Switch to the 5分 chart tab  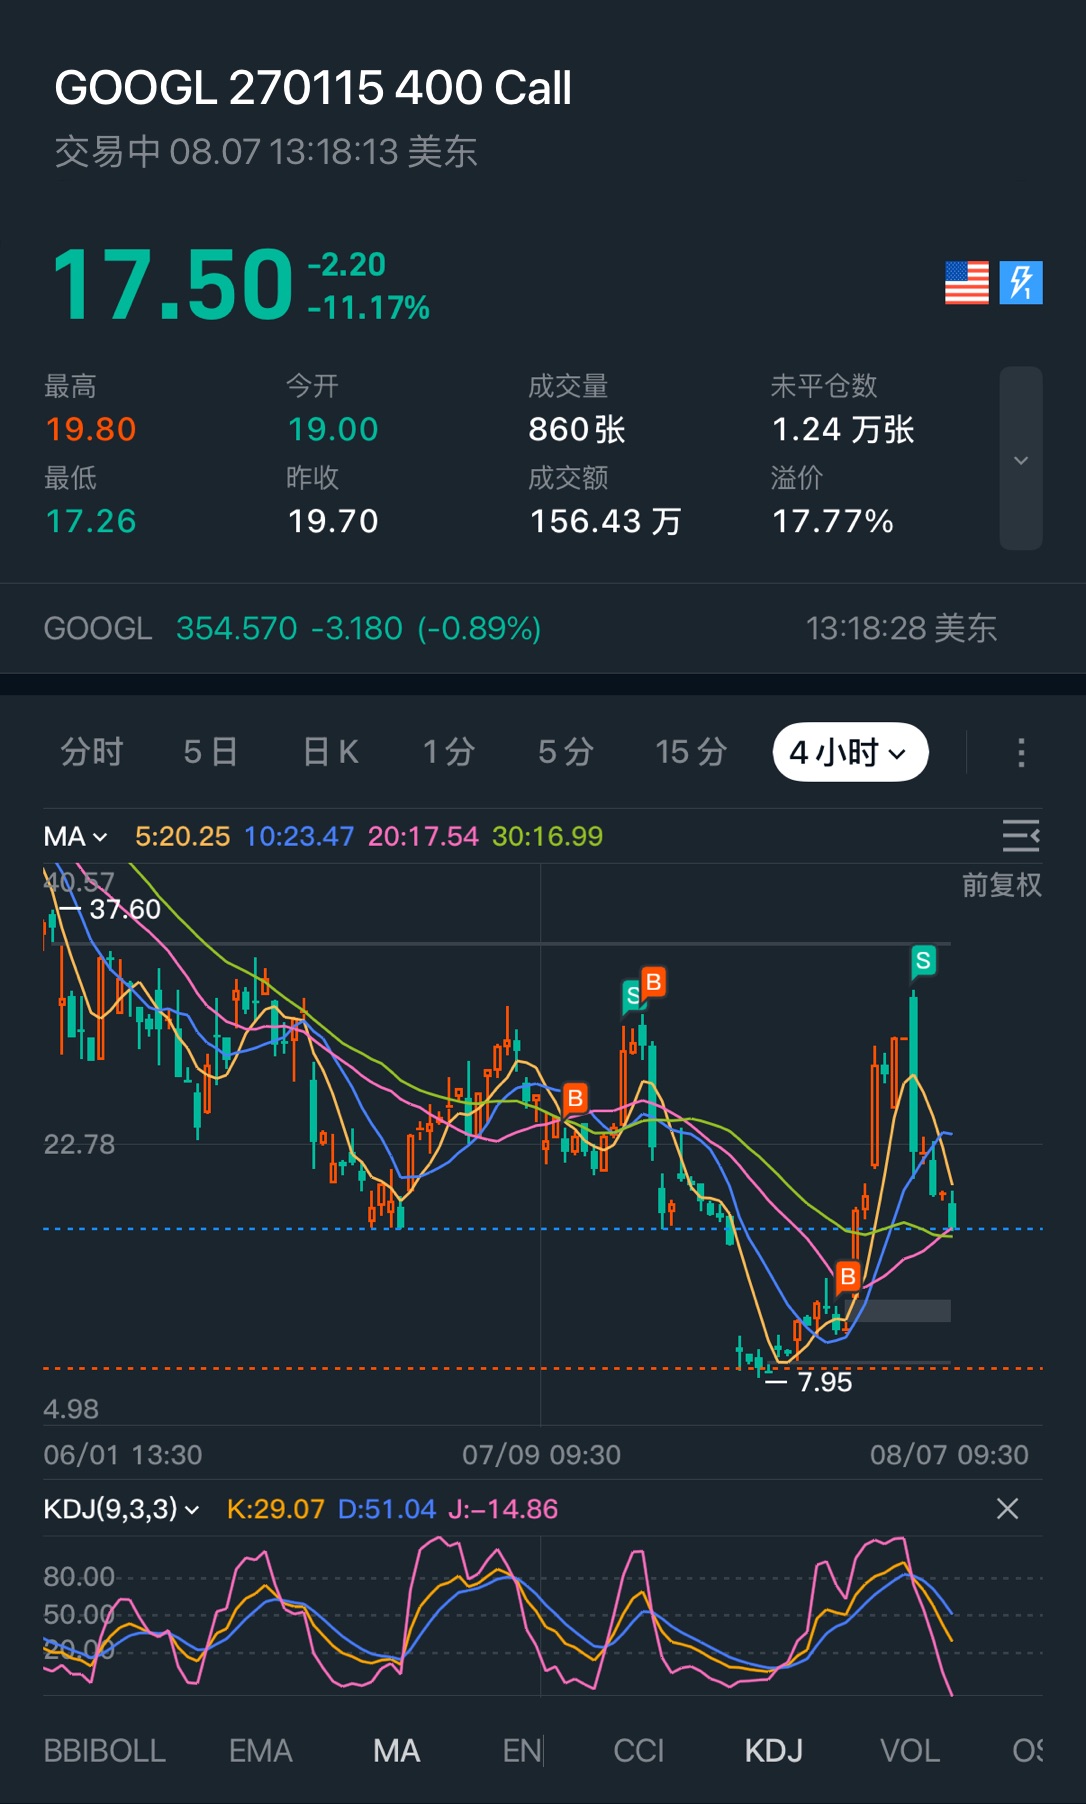point(566,752)
